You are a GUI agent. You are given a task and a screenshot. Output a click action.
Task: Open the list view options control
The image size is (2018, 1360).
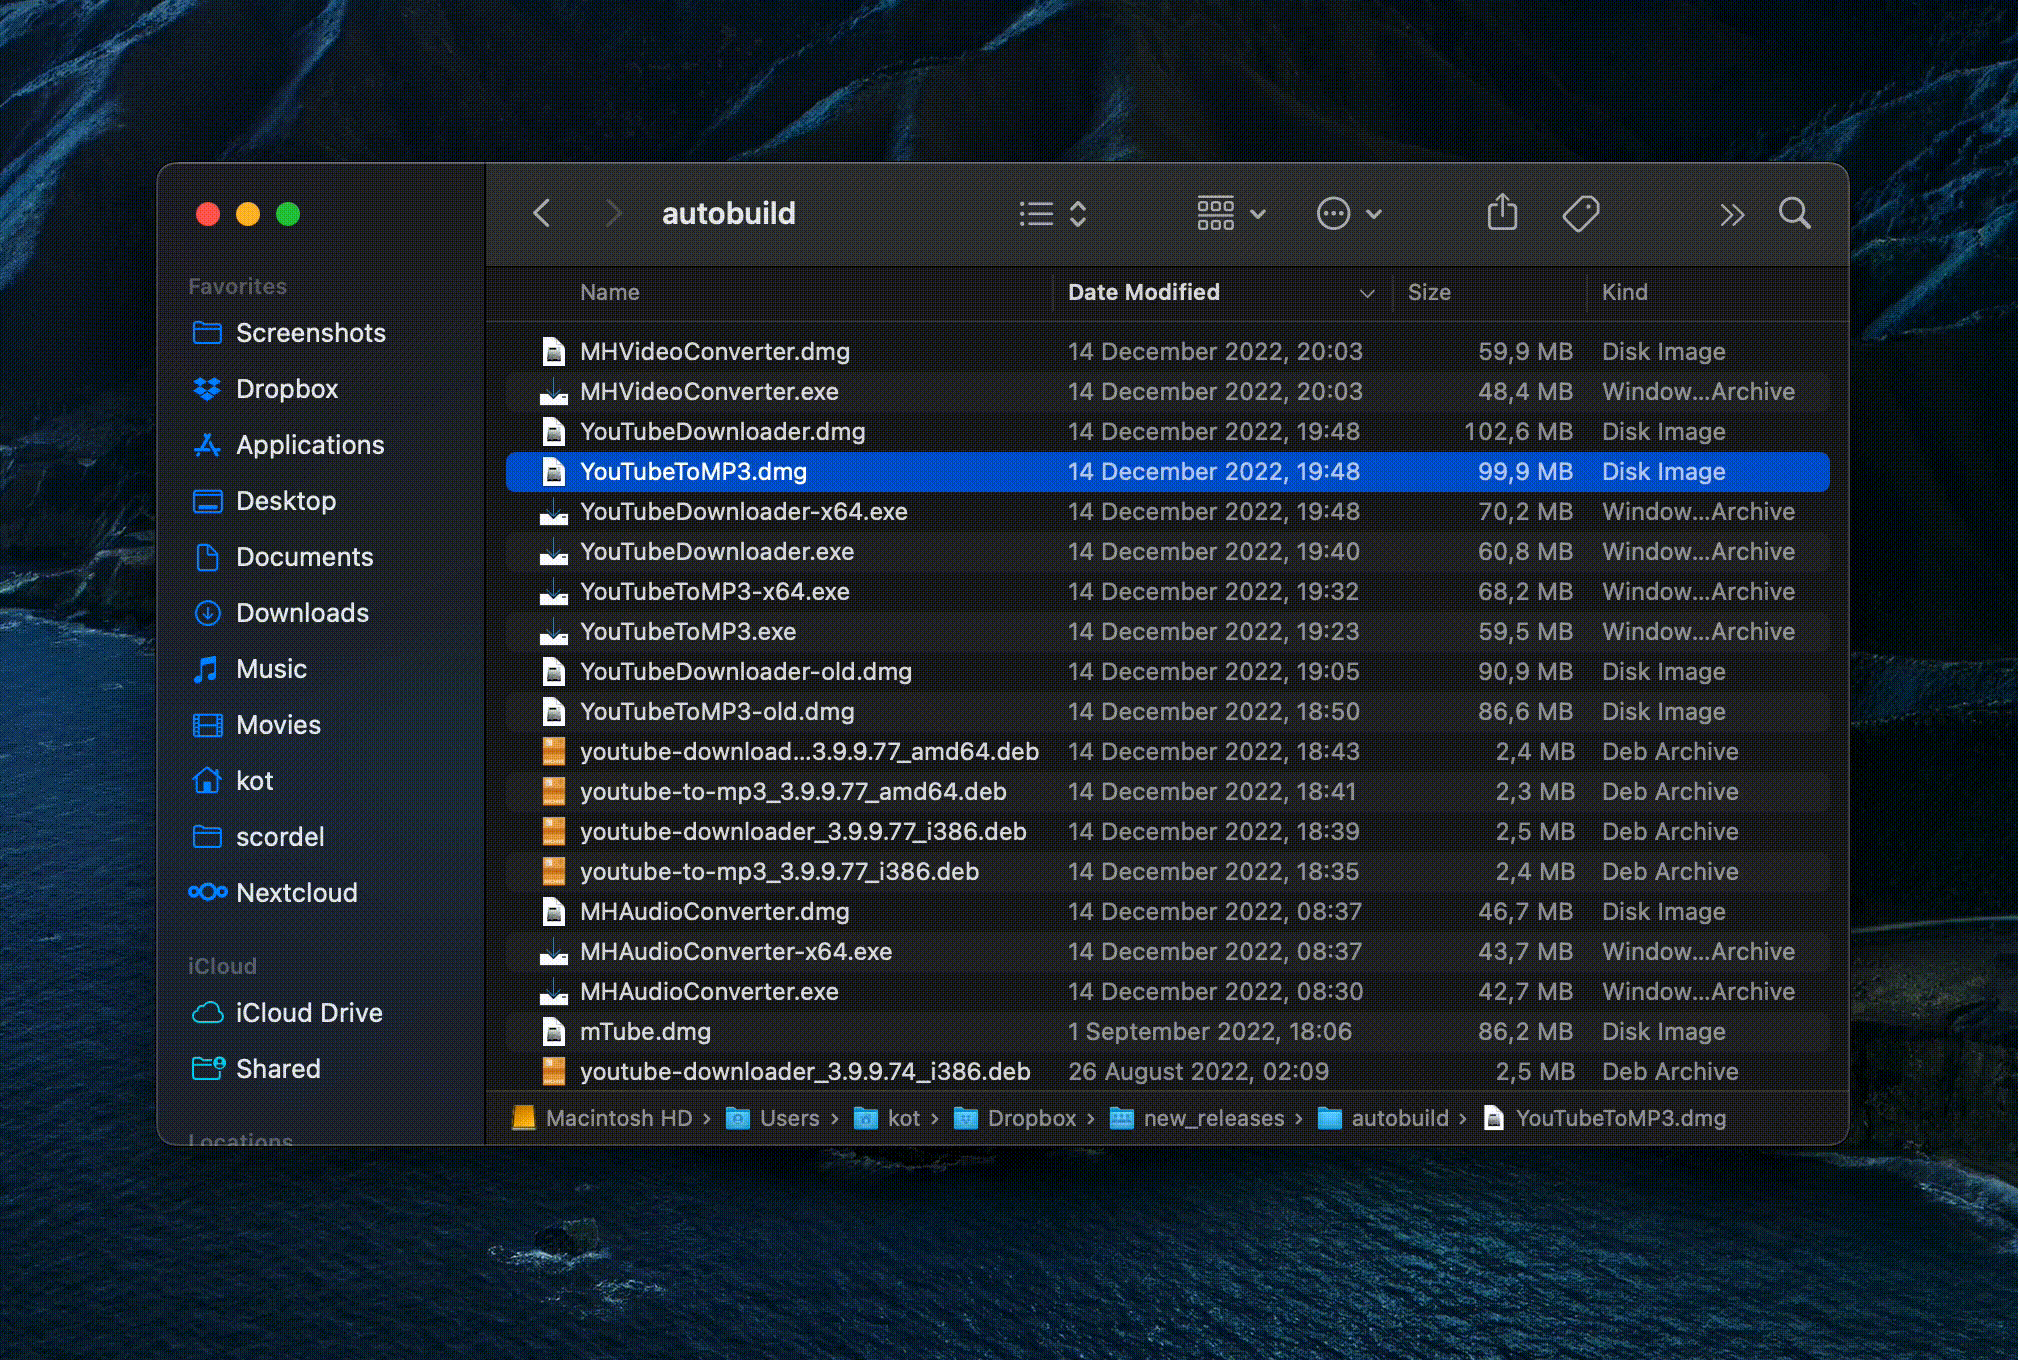pyautogui.click(x=1052, y=213)
